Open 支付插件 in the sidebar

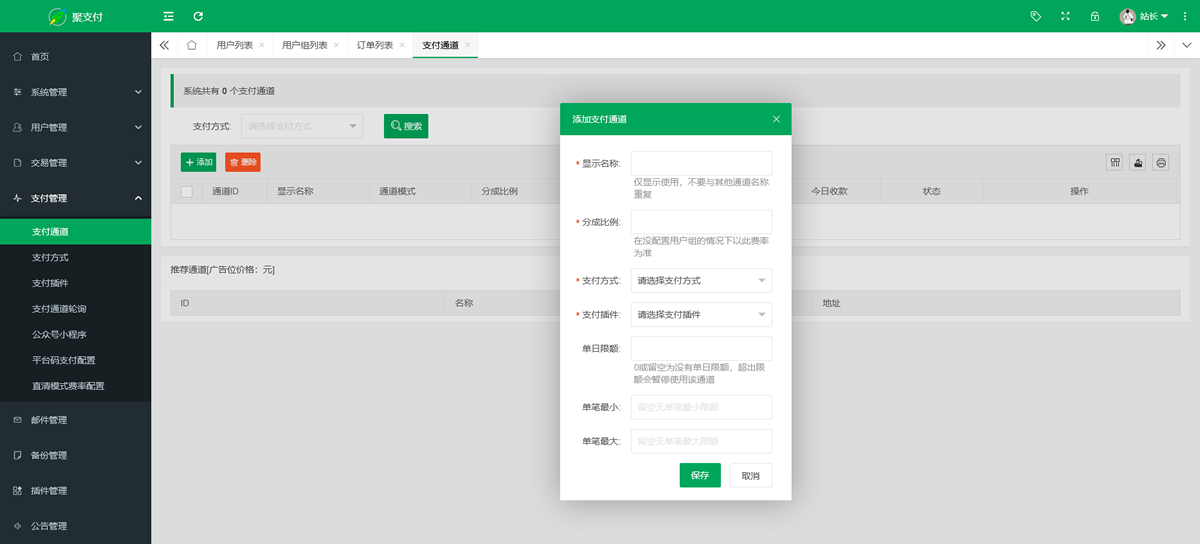(75, 283)
